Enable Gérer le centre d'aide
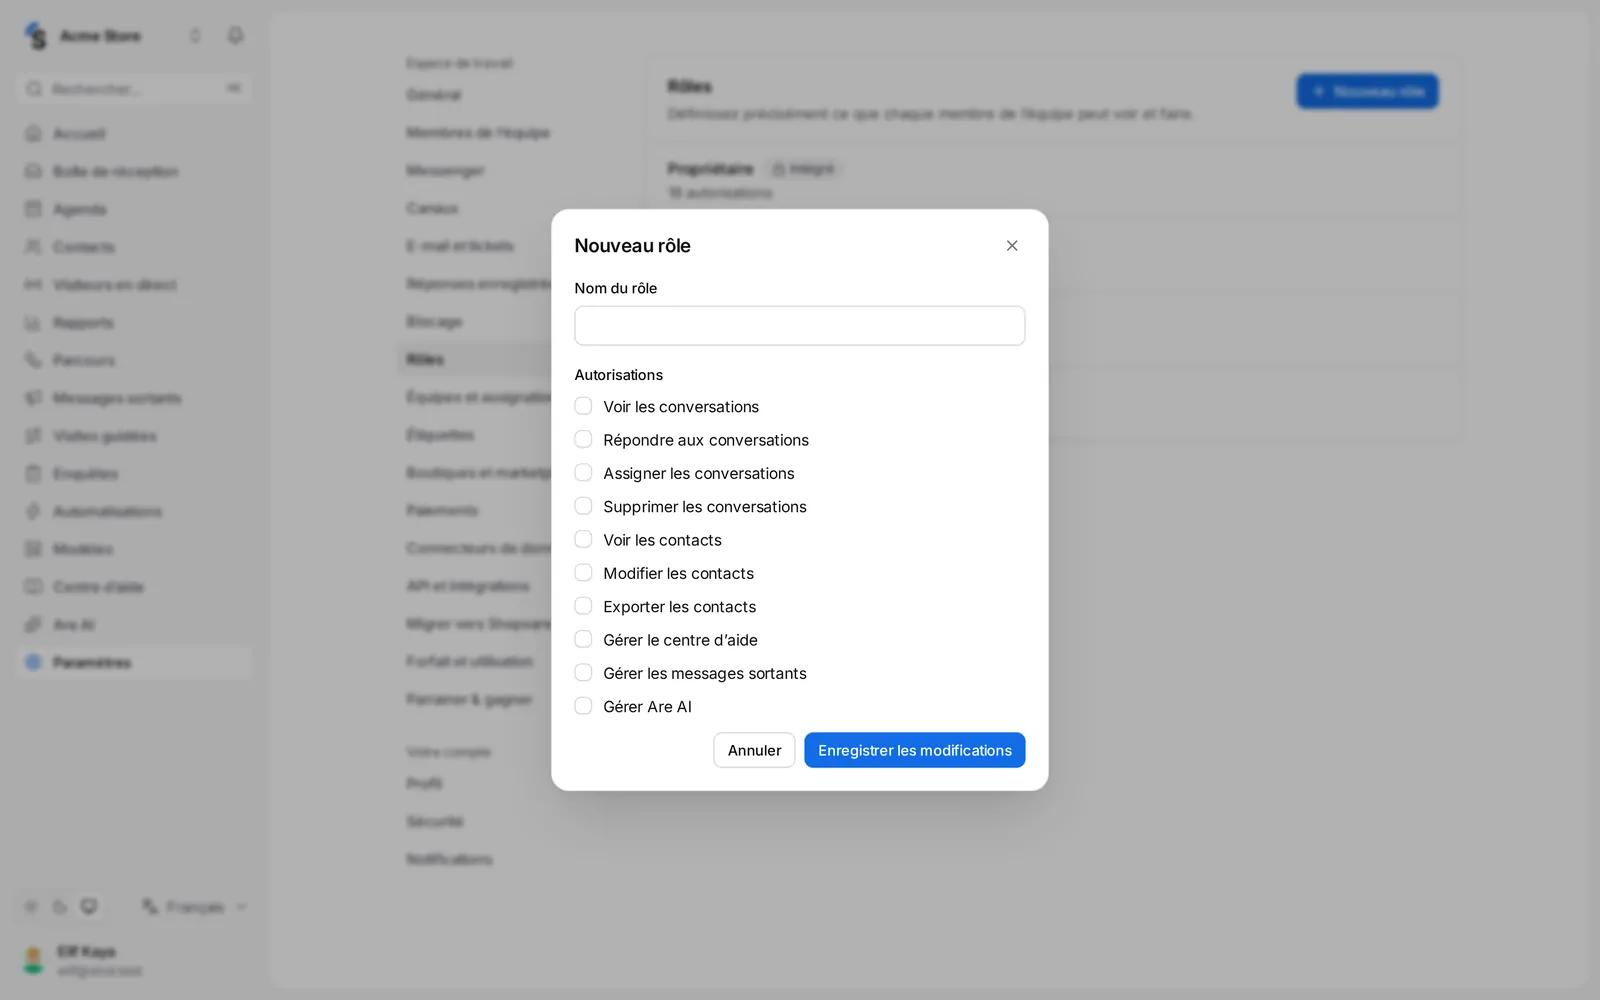The image size is (1600, 1000). pyautogui.click(x=583, y=639)
